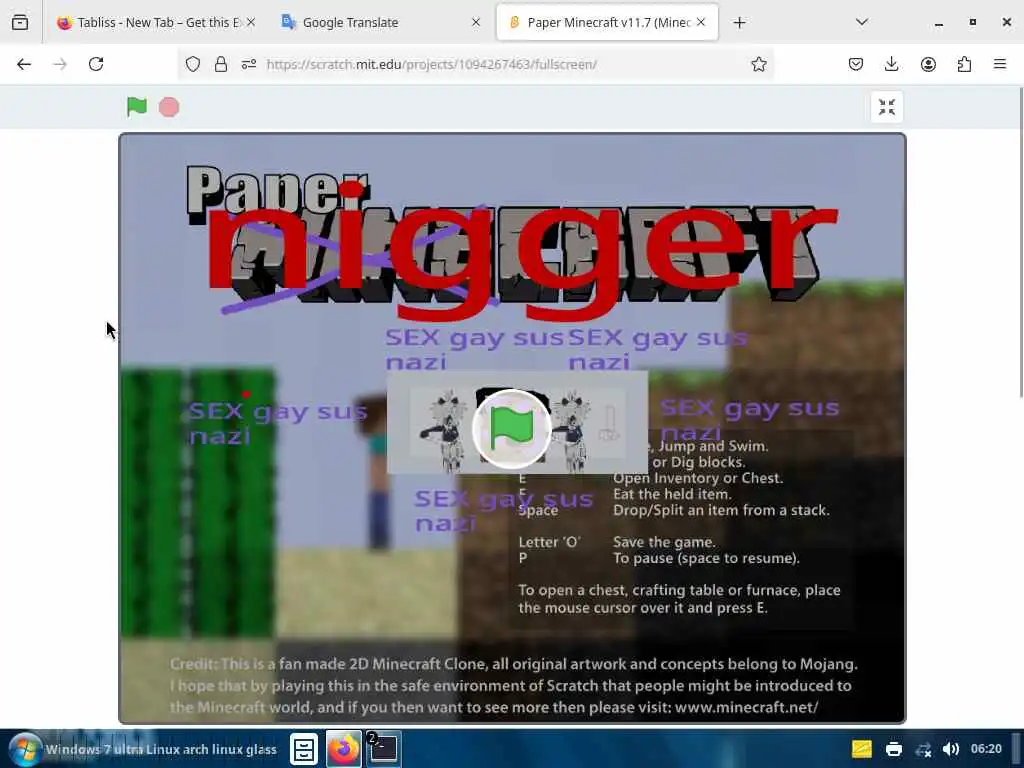Go back one page
The width and height of the screenshot is (1024, 768).
pos(24,64)
